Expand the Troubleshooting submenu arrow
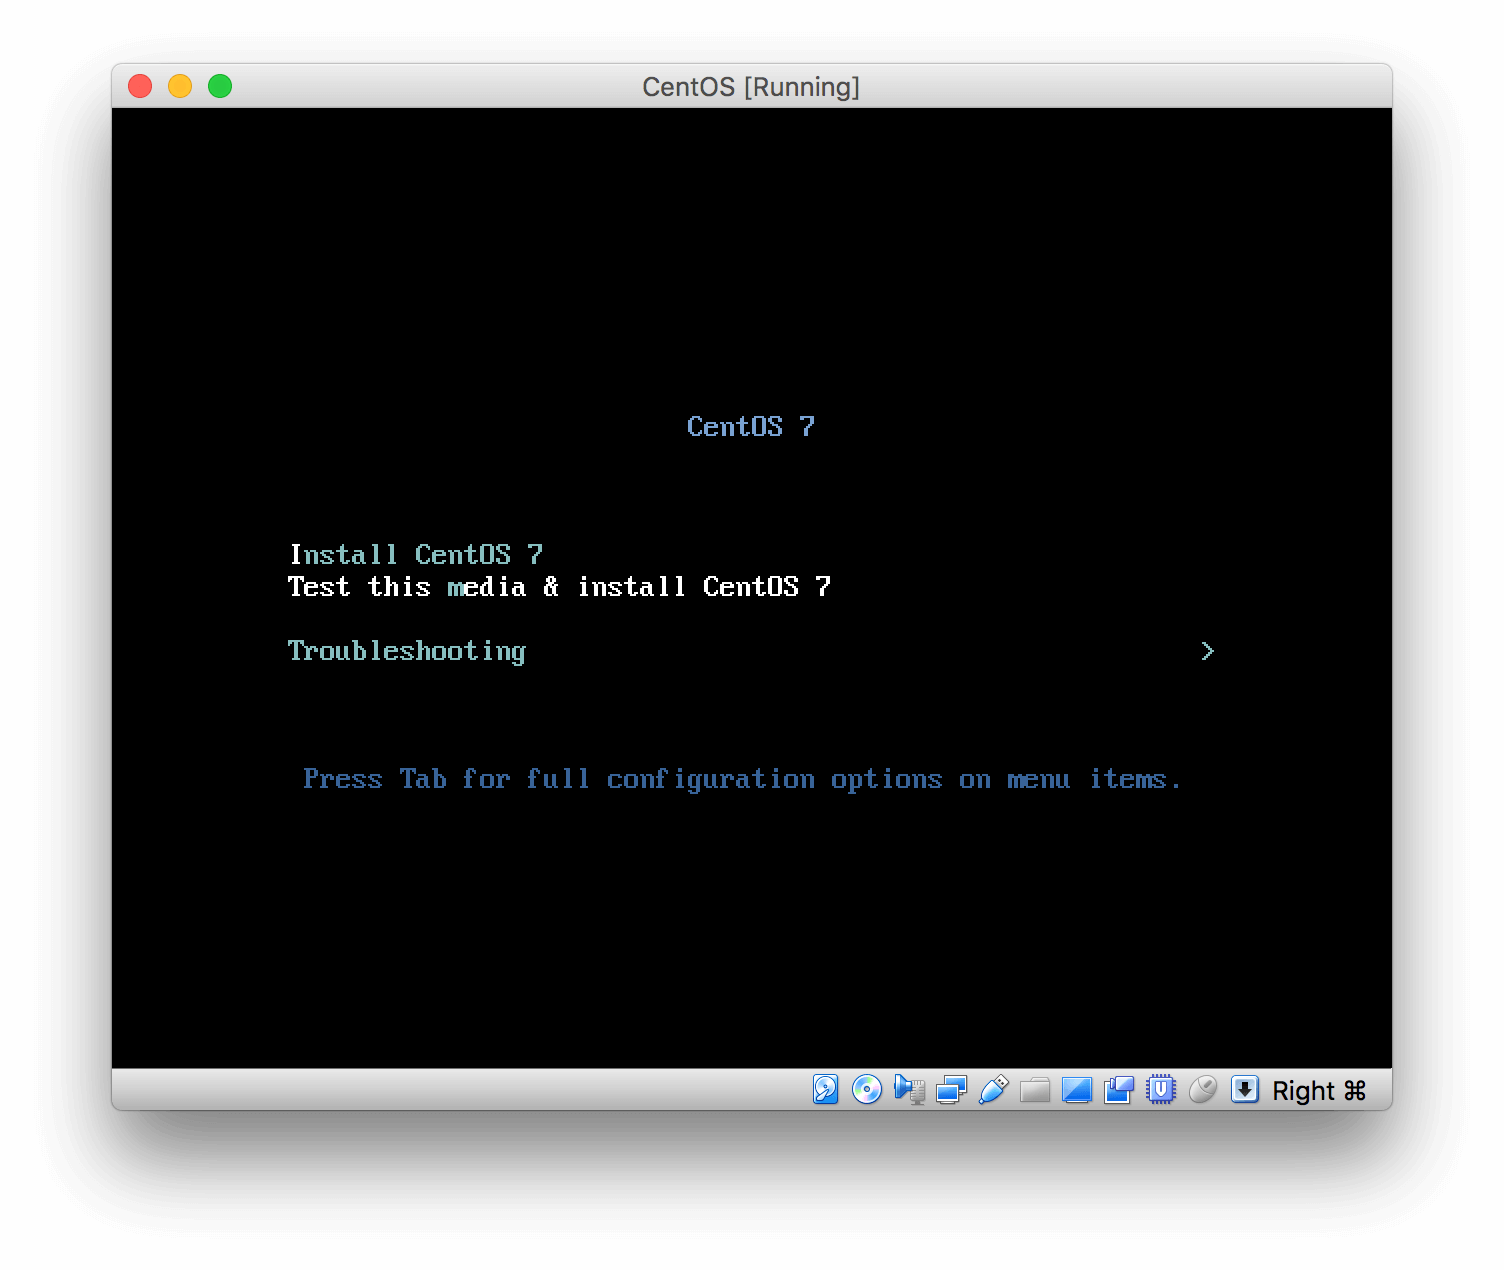1504x1270 pixels. coord(1207,651)
